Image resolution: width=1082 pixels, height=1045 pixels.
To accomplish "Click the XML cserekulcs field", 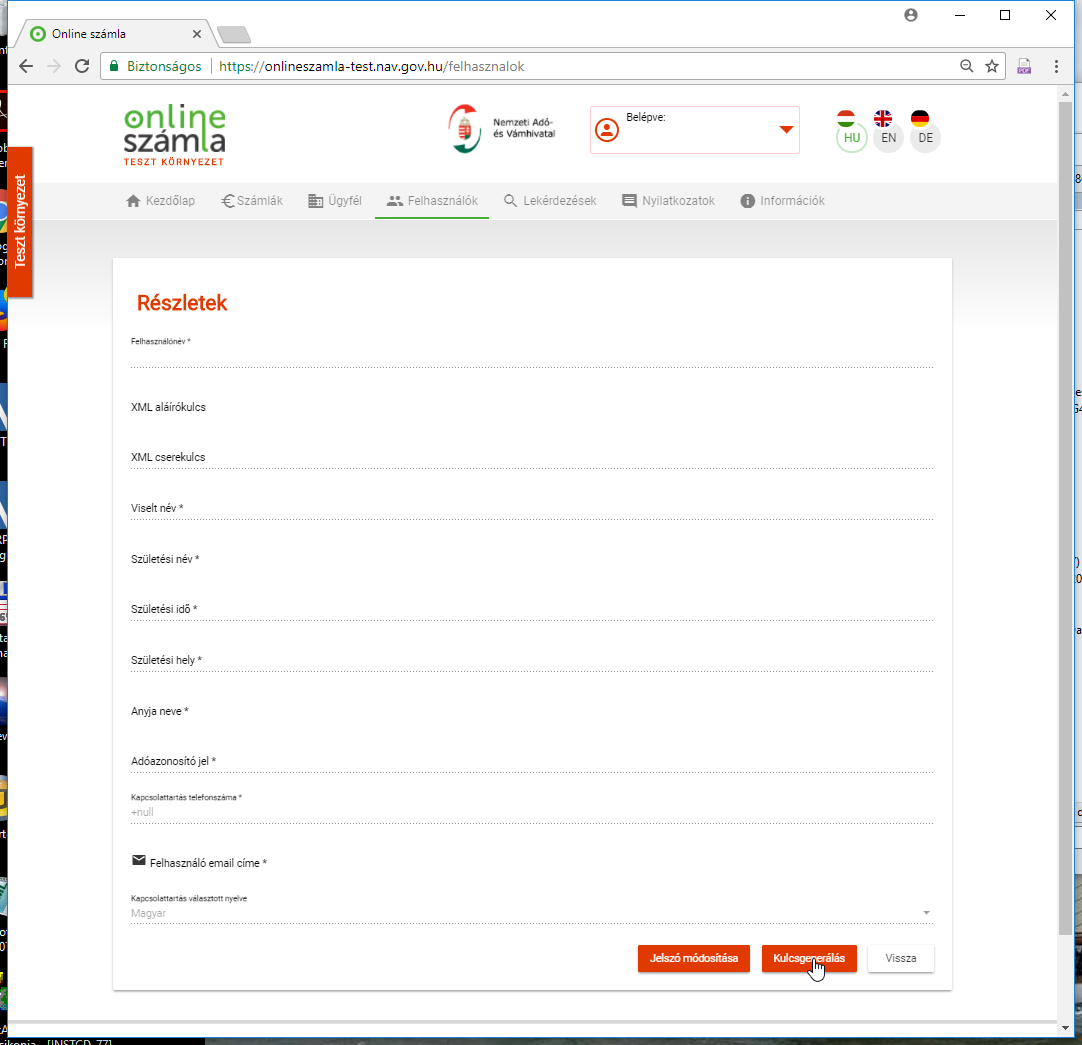I will pyautogui.click(x=531, y=457).
